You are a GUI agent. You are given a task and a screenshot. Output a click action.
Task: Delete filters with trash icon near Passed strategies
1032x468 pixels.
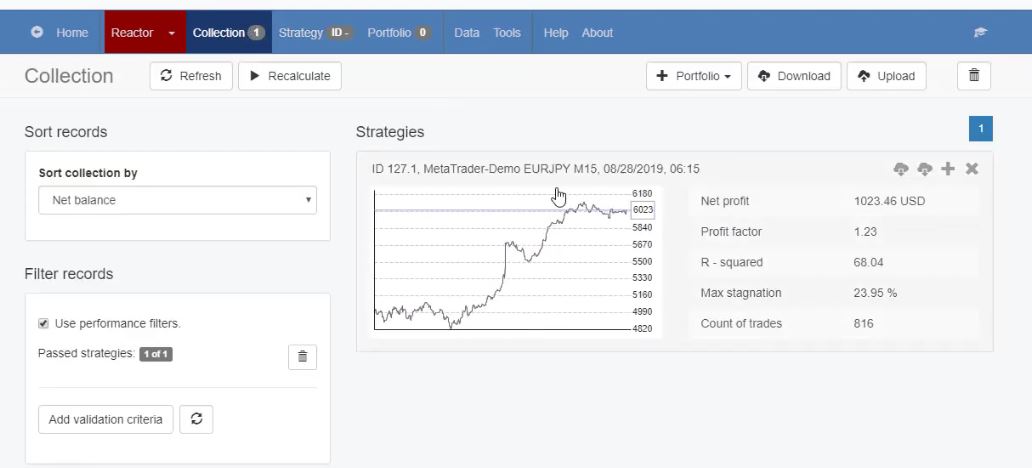pyautogui.click(x=302, y=356)
